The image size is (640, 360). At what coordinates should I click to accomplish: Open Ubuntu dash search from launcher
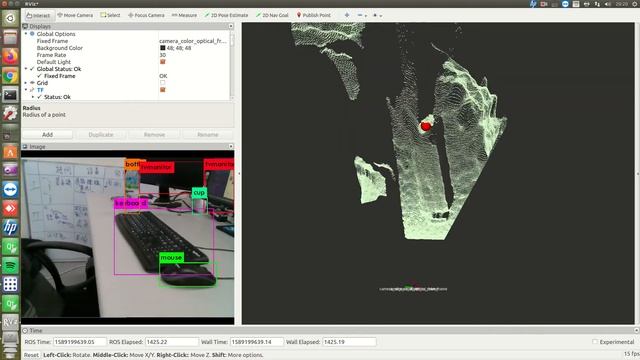coord(10,18)
